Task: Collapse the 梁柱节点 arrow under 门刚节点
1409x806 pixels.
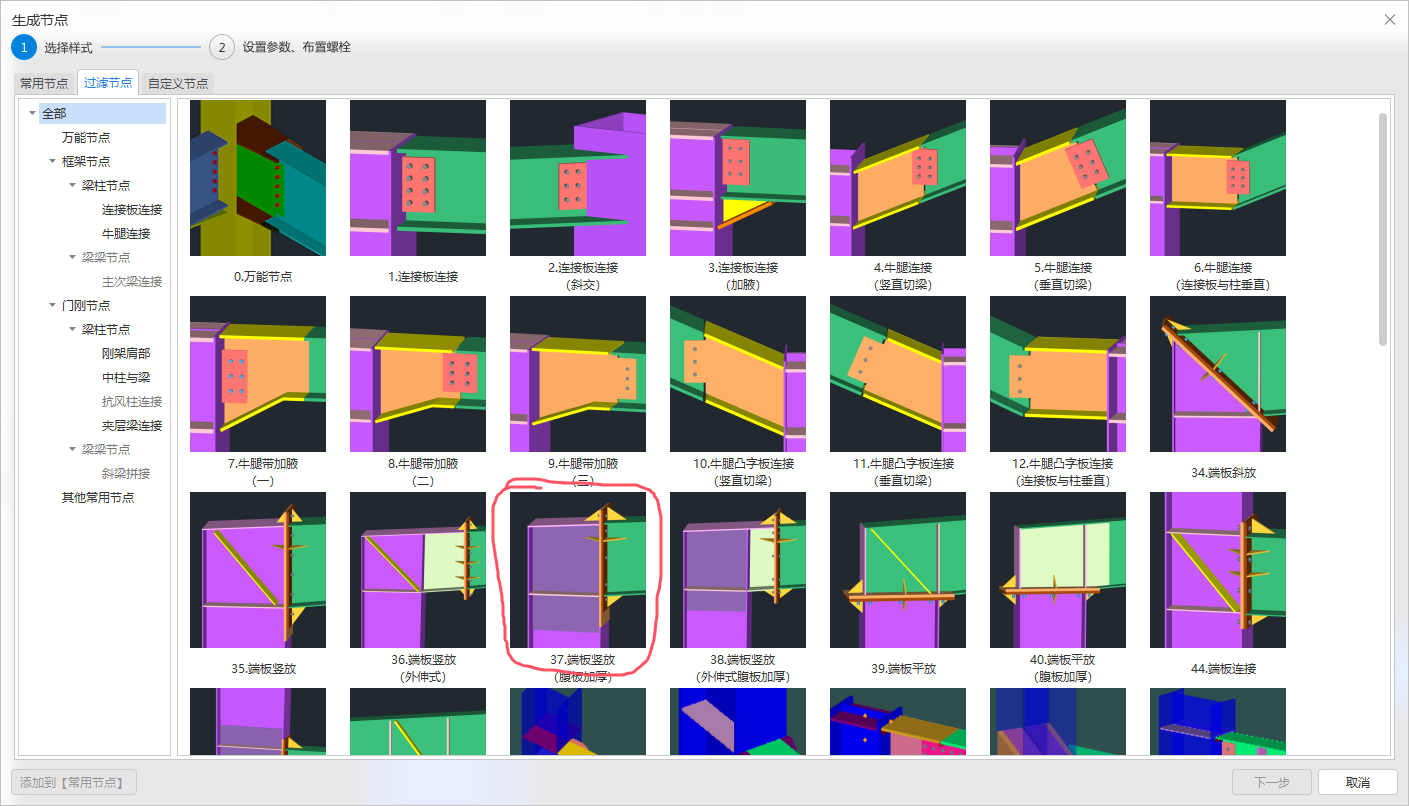Action: [72, 329]
